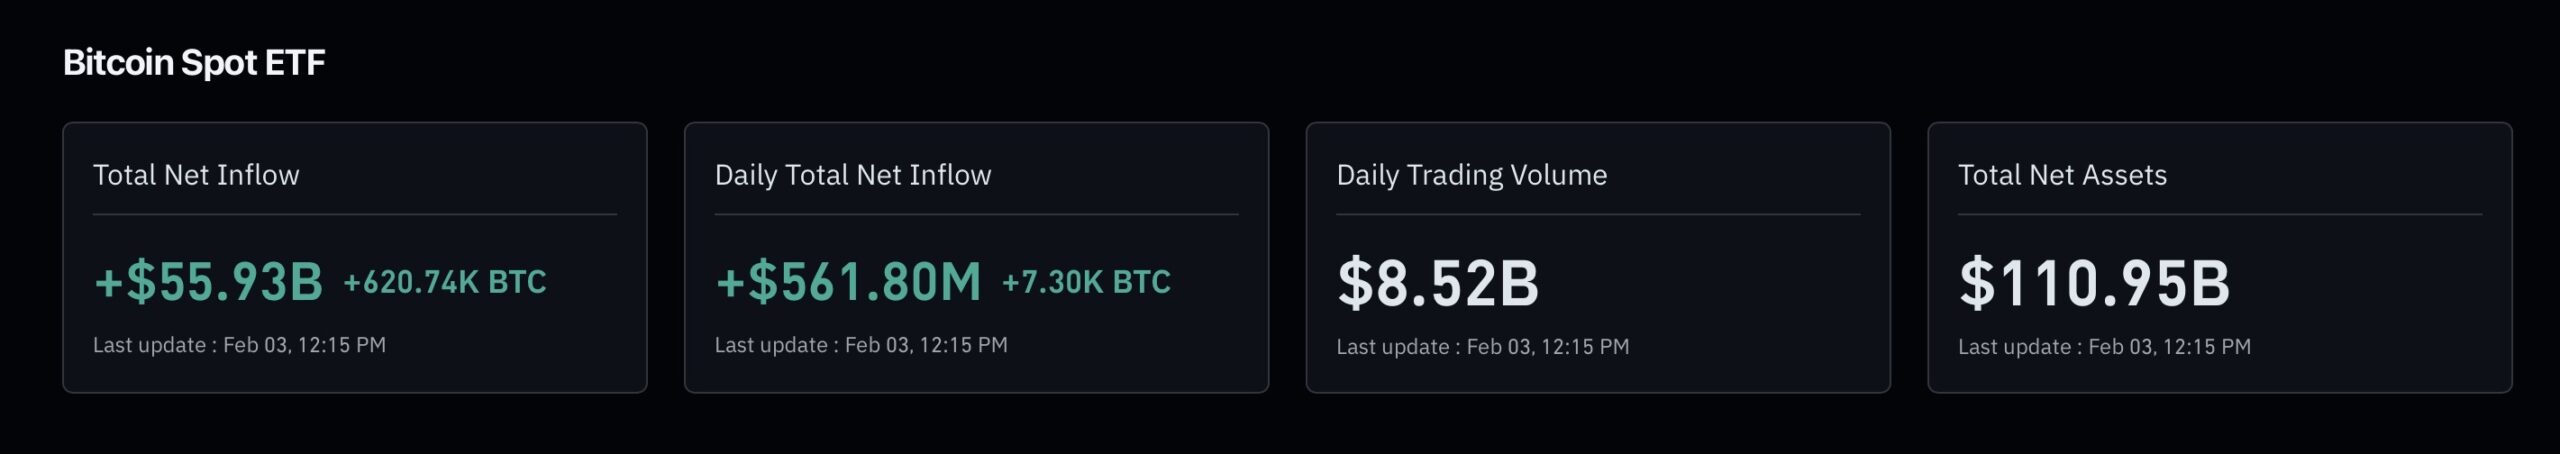
Task: Click Last update text under Daily Trading Volume
Action: point(1483,347)
